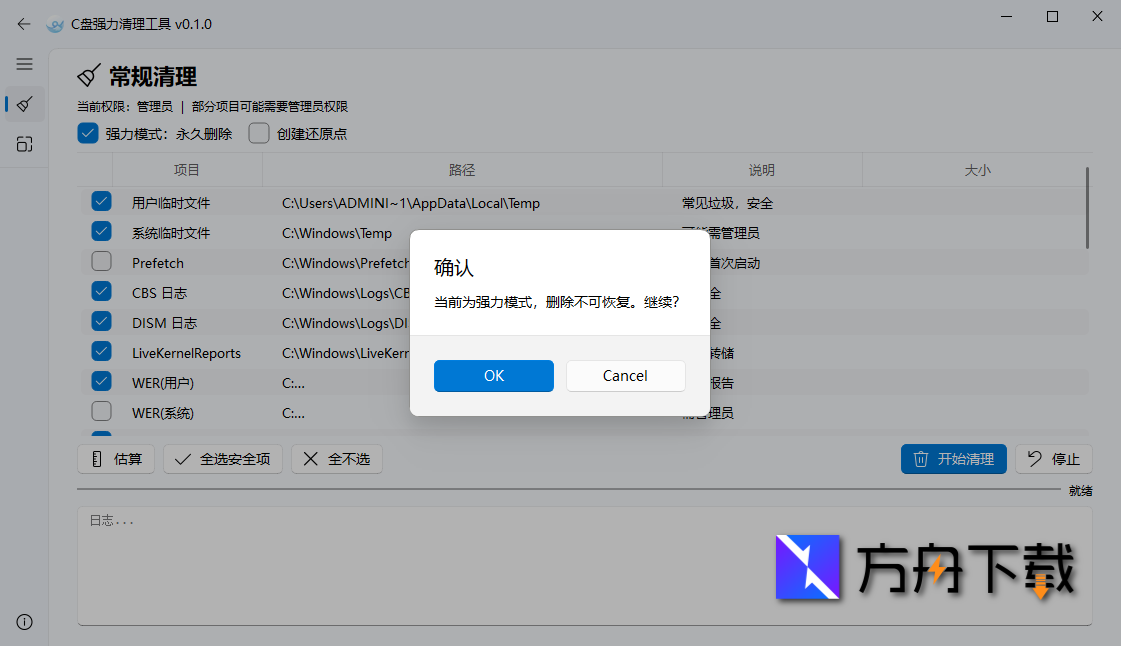Viewport: 1121px width, 646px height.
Task: Click the app logo next to the title
Action: pyautogui.click(x=54, y=24)
